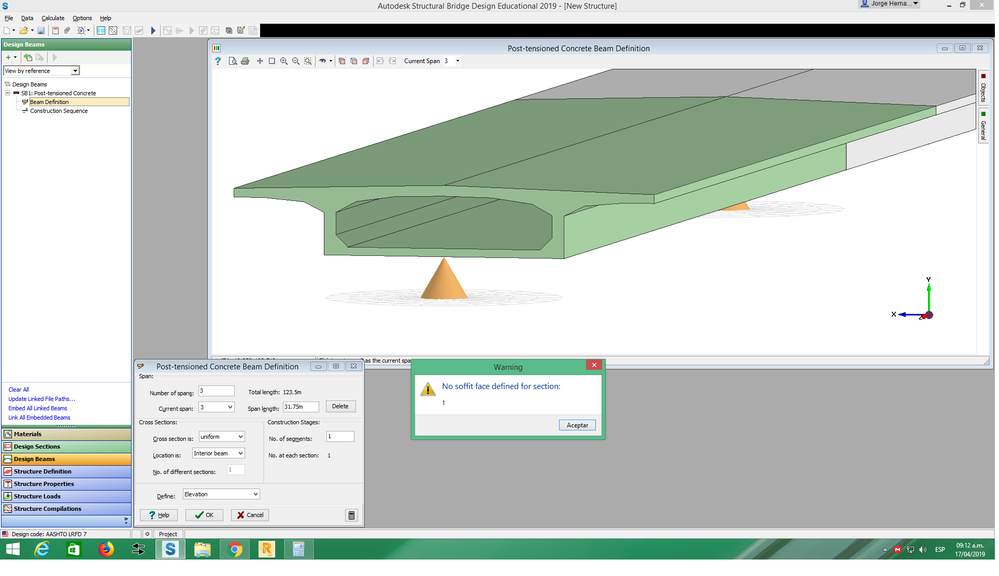Open the Structure Loads navigation panel

pos(66,497)
